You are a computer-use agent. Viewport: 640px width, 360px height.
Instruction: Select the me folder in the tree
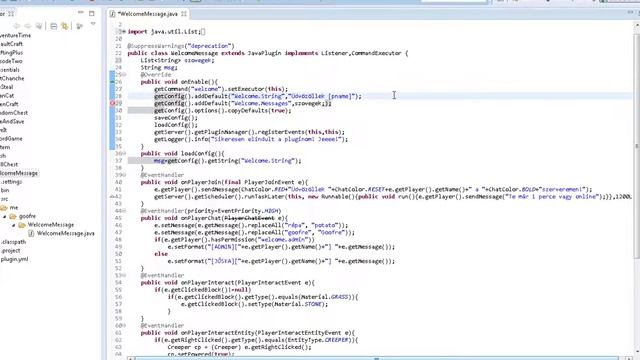[x=14, y=208]
